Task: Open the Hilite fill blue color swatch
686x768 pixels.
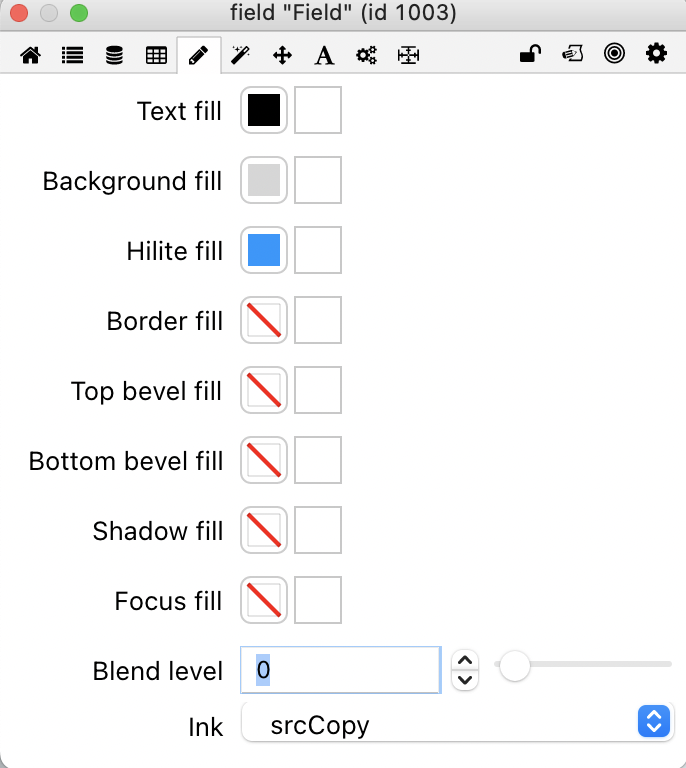Action: pyautogui.click(x=264, y=250)
